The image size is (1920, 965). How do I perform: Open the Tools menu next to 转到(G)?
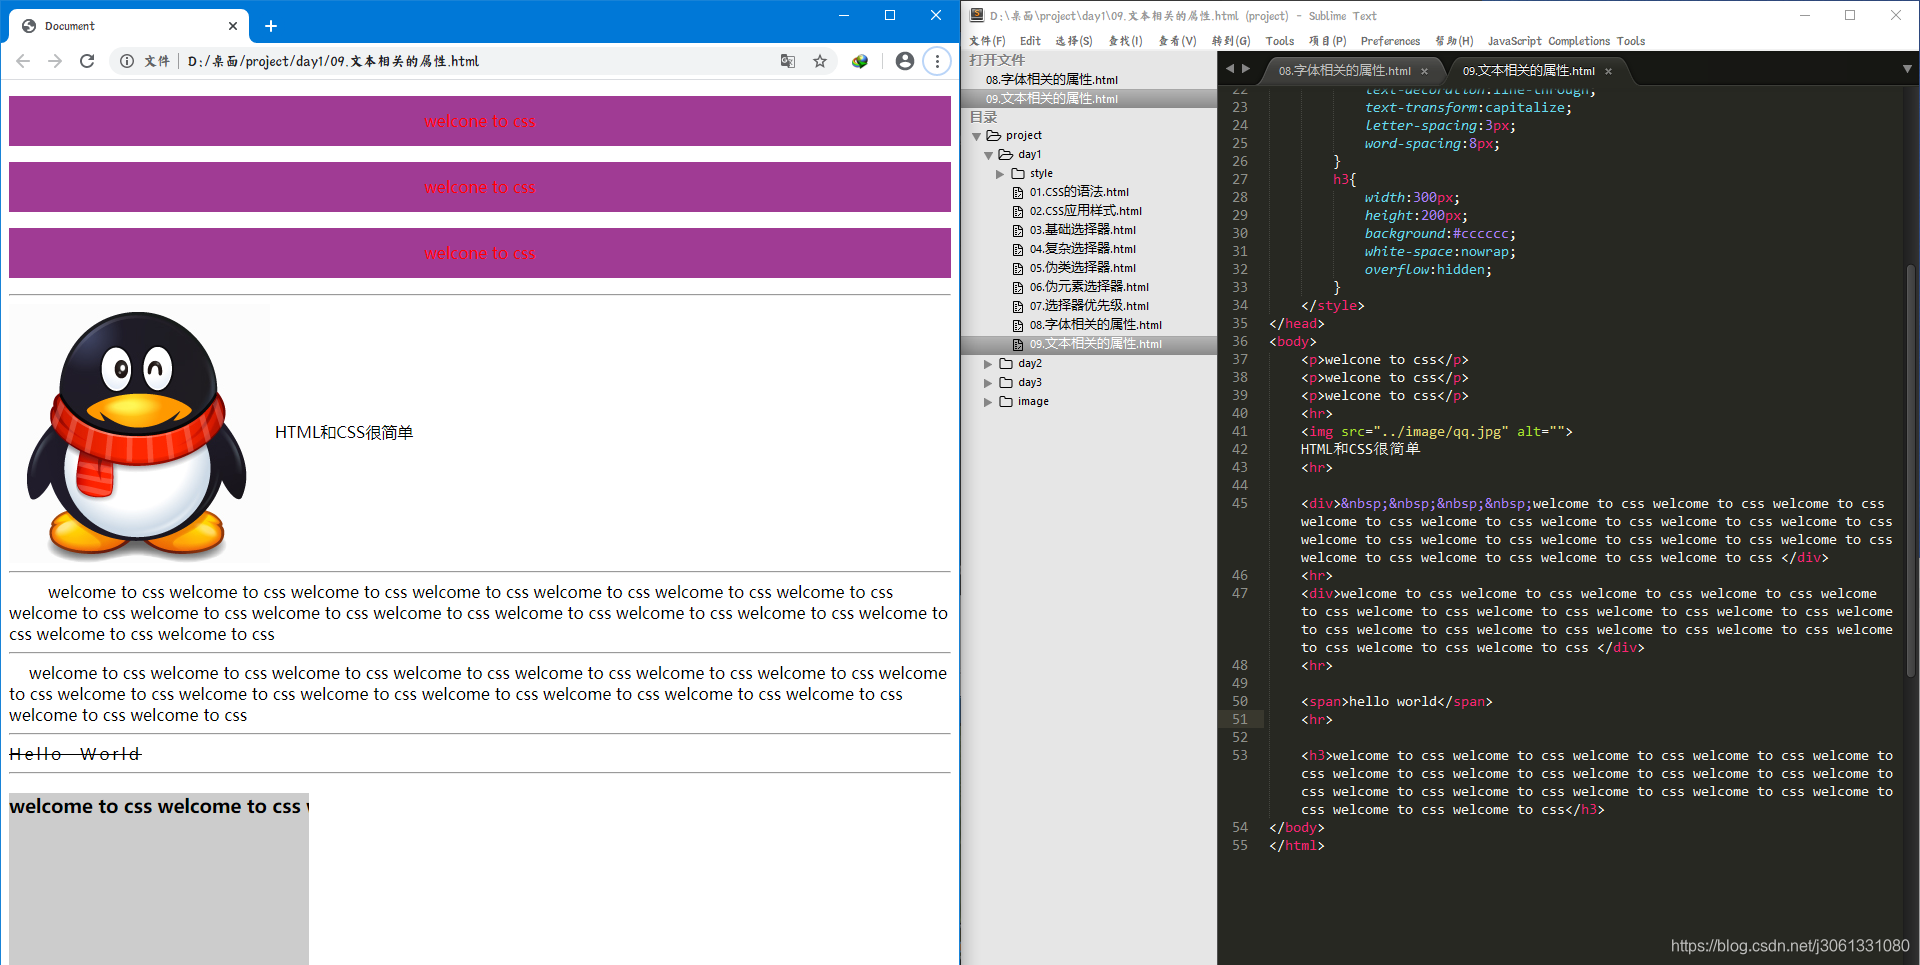click(x=1279, y=41)
